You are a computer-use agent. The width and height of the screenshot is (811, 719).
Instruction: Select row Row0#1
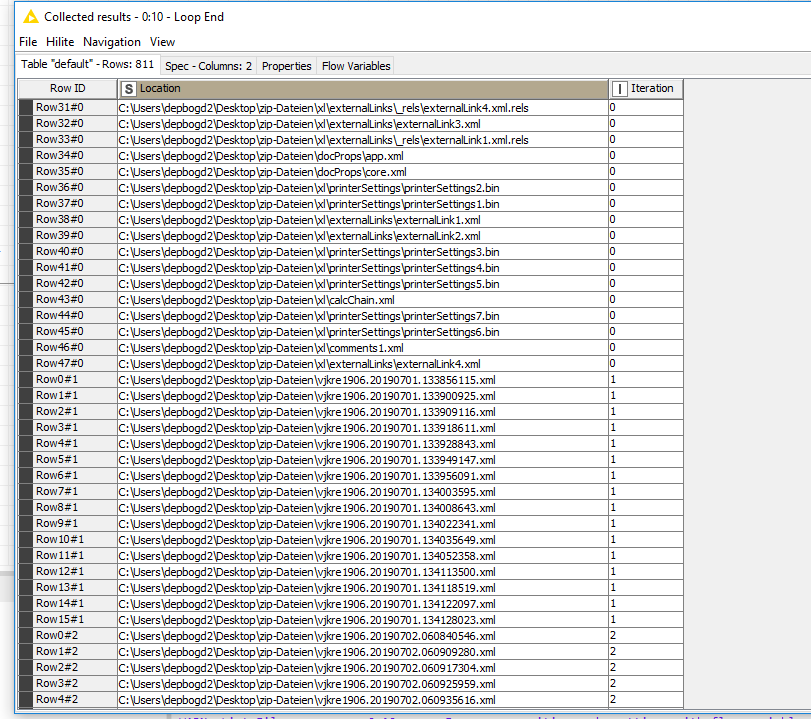click(68, 380)
